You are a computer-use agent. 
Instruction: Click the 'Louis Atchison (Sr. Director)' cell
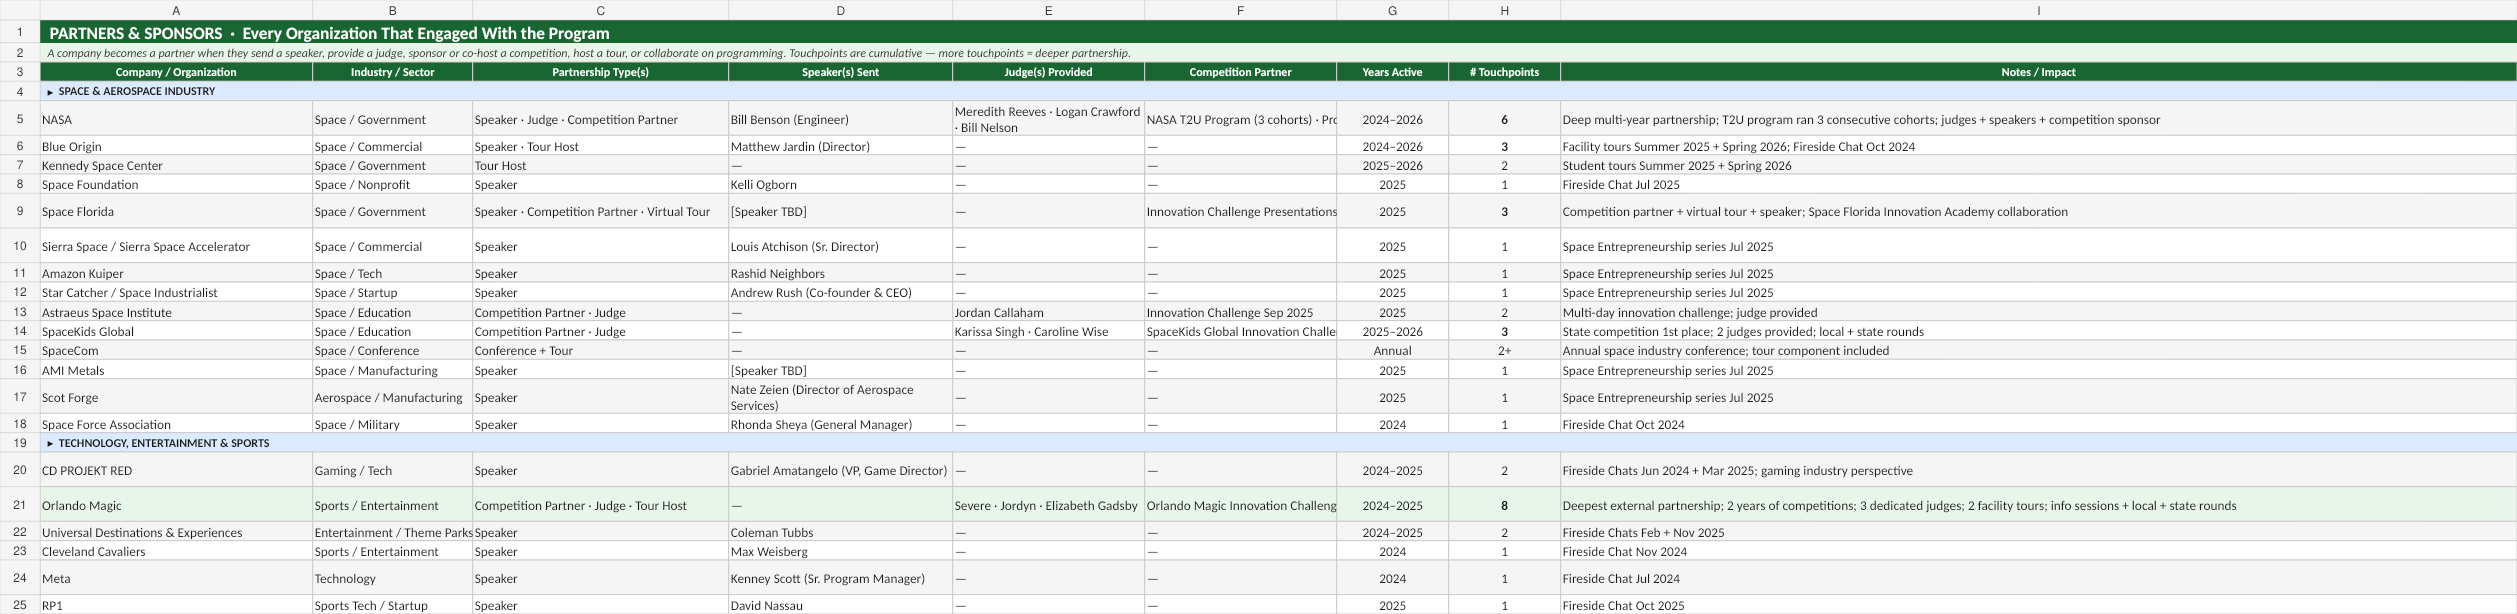pos(840,246)
